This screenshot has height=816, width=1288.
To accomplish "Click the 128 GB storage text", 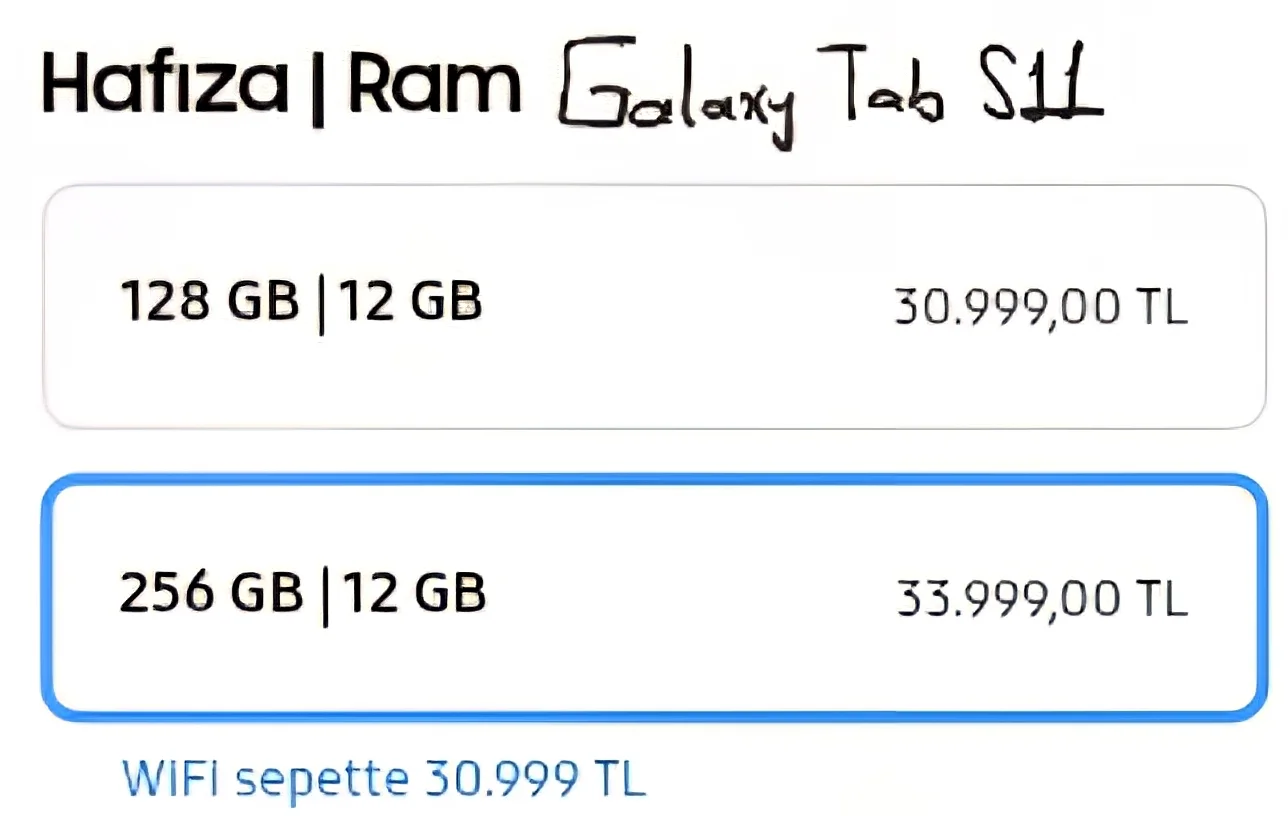I will pos(210,301).
